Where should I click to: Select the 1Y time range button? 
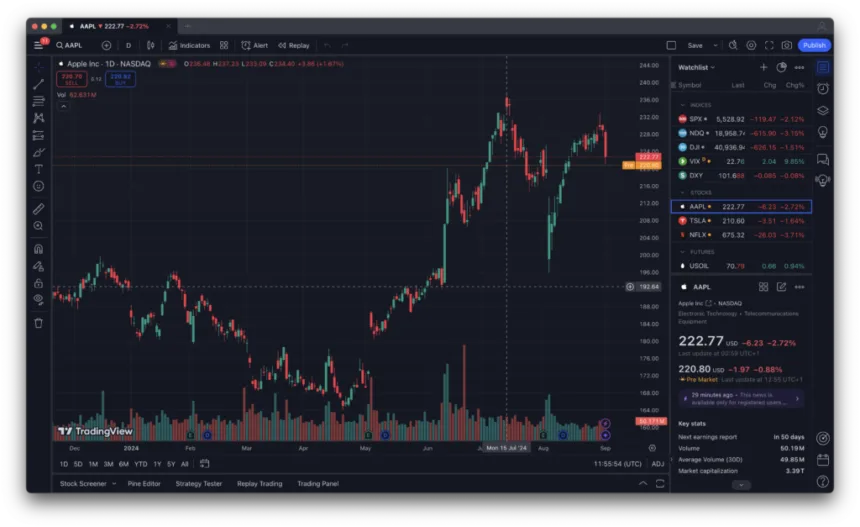(157, 464)
